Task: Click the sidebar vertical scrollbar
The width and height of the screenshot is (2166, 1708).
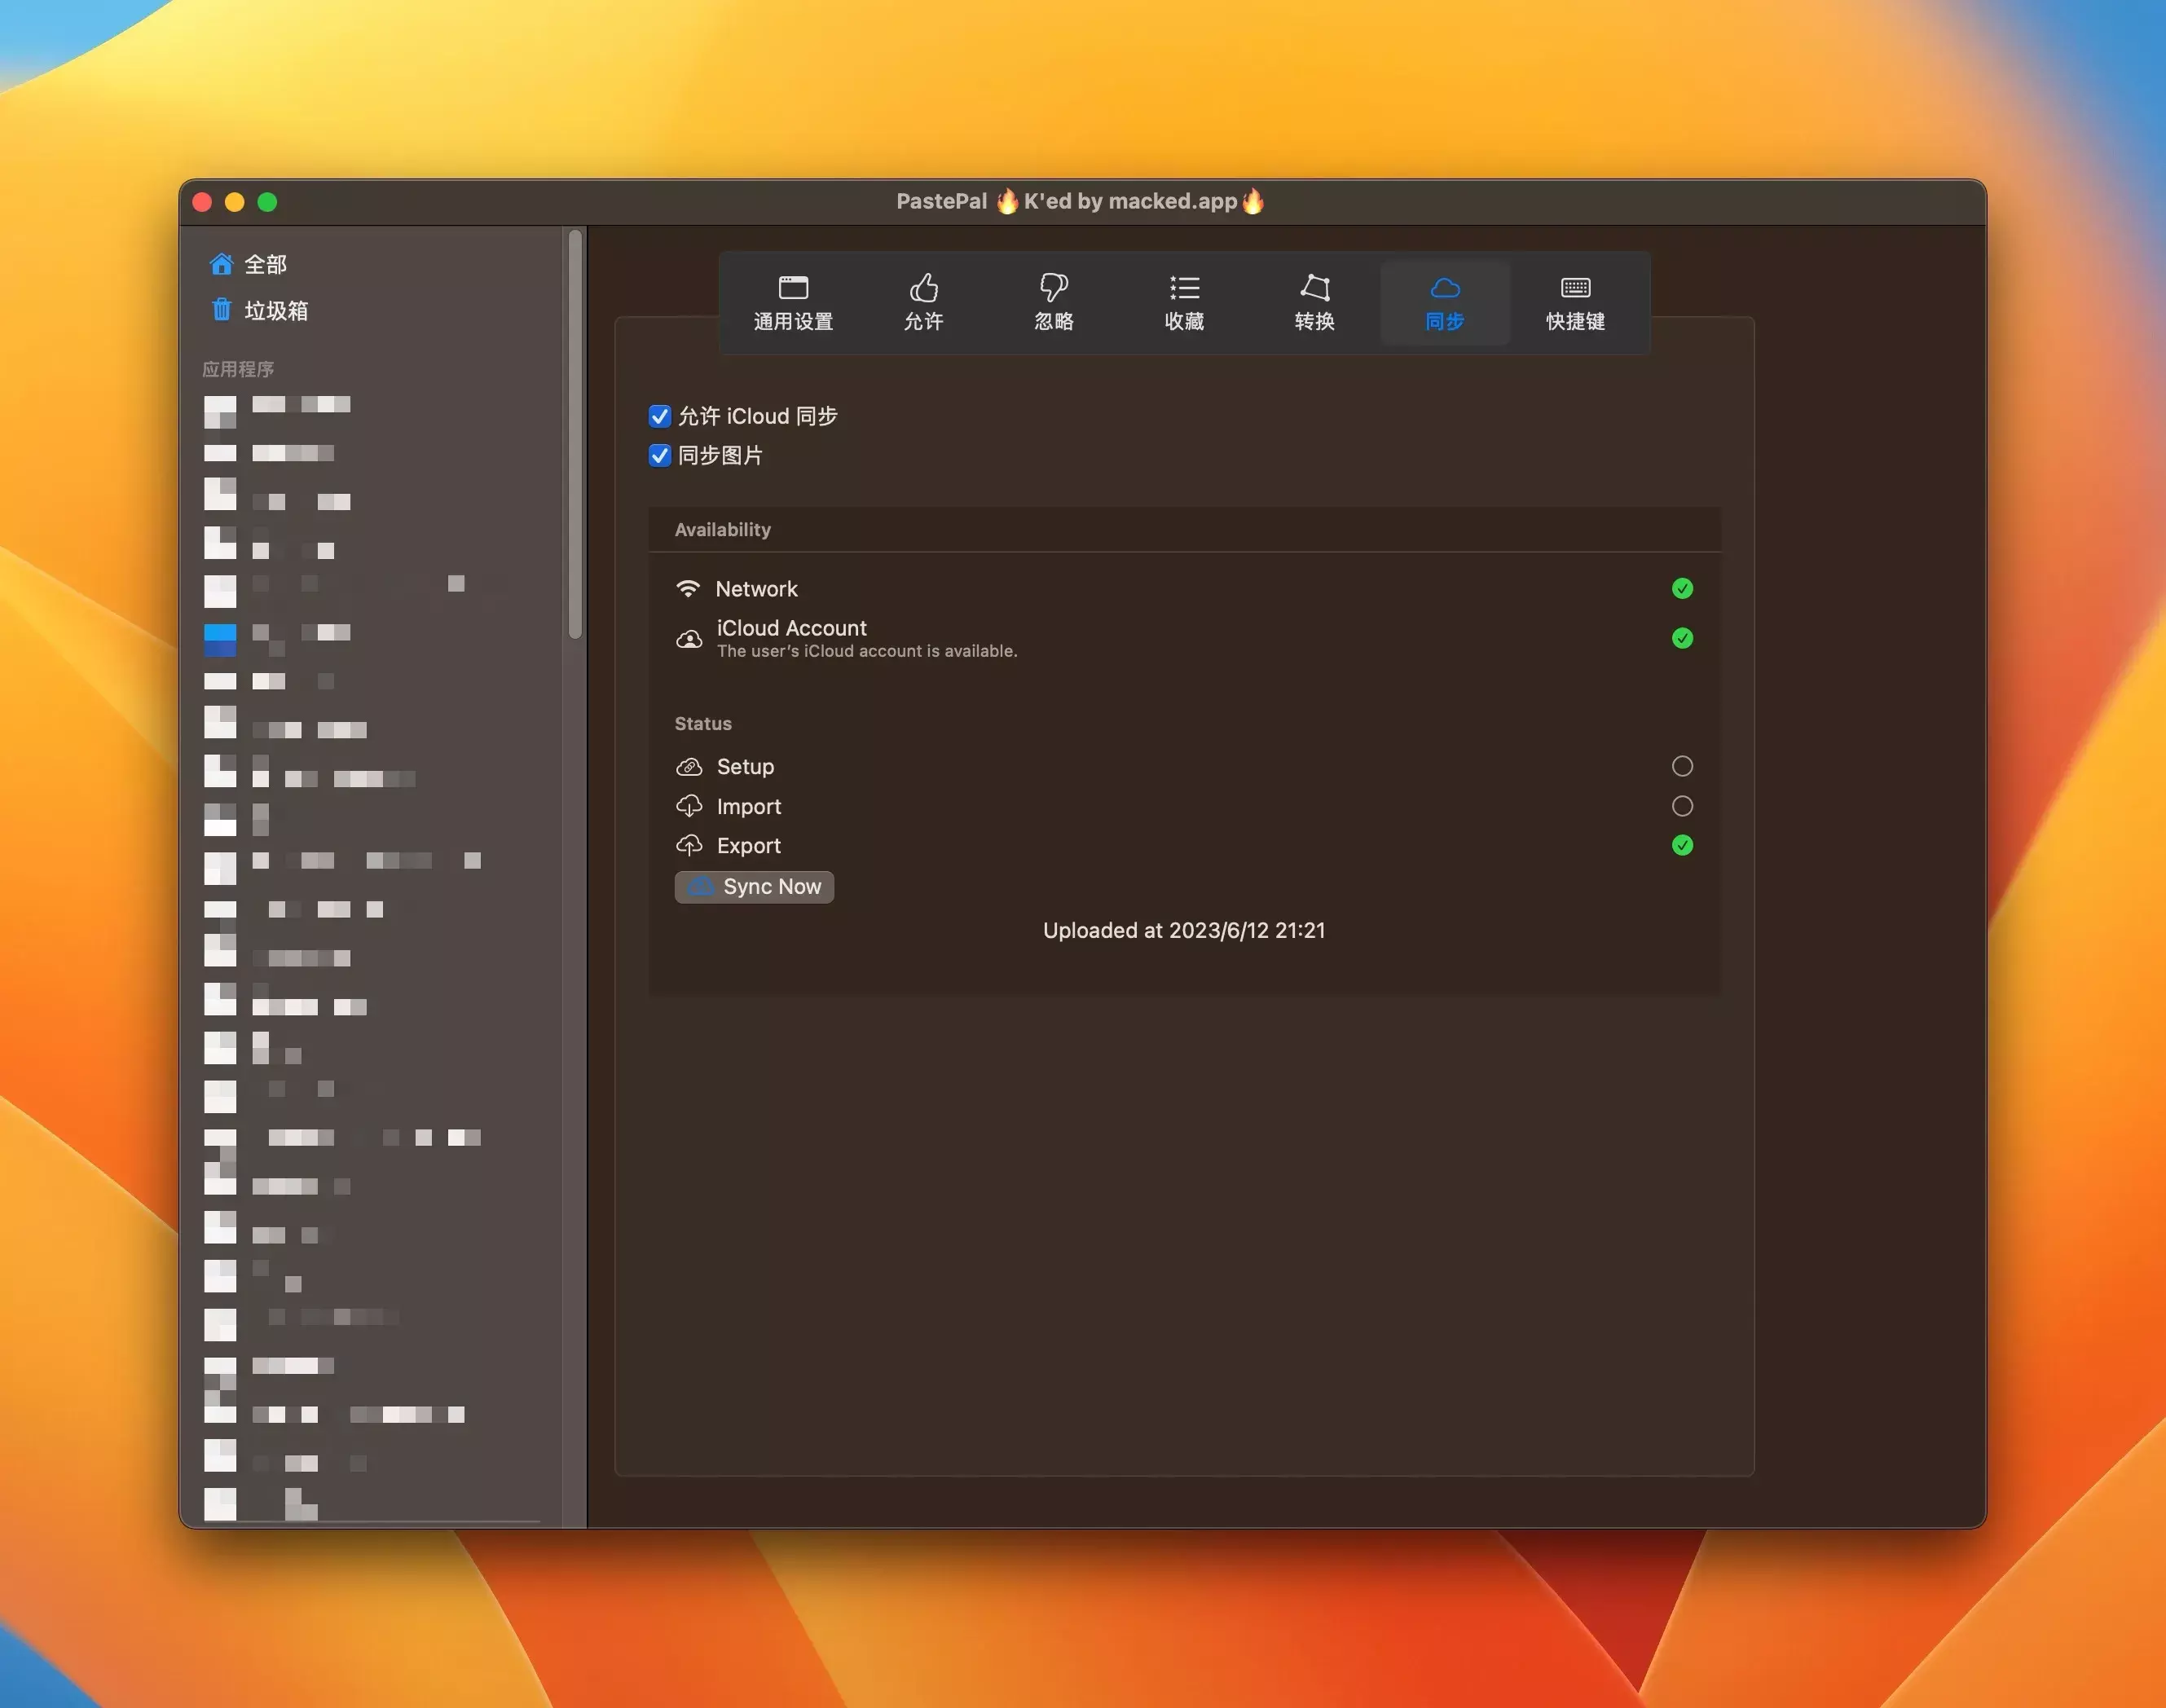Action: (575, 434)
